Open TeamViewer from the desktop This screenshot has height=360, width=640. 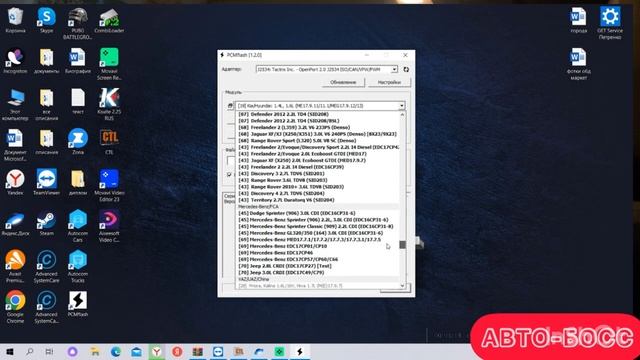coord(47,182)
